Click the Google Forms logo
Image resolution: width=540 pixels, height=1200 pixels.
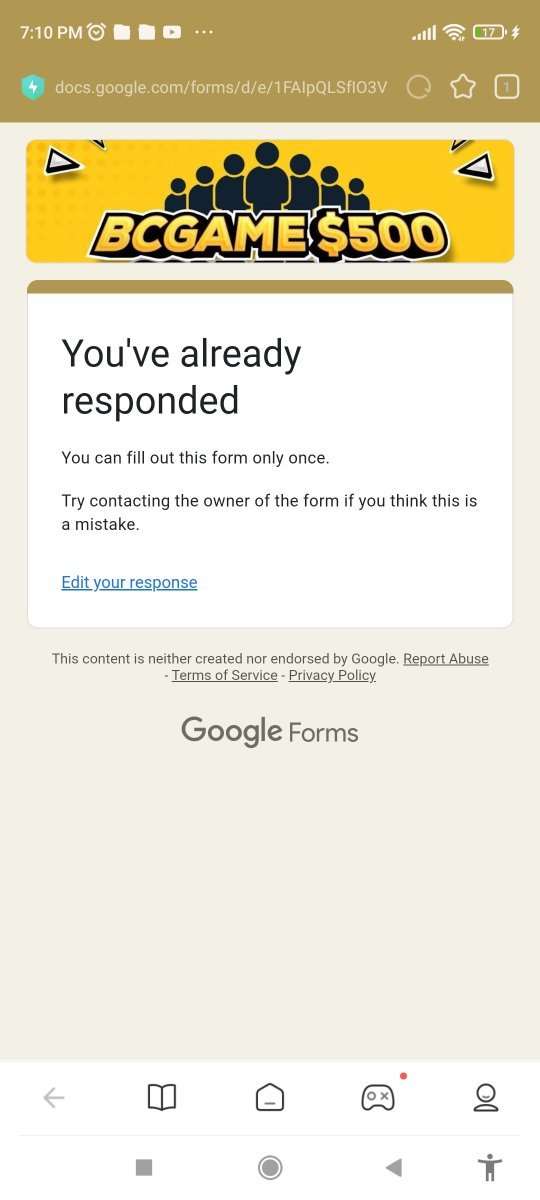pos(270,731)
